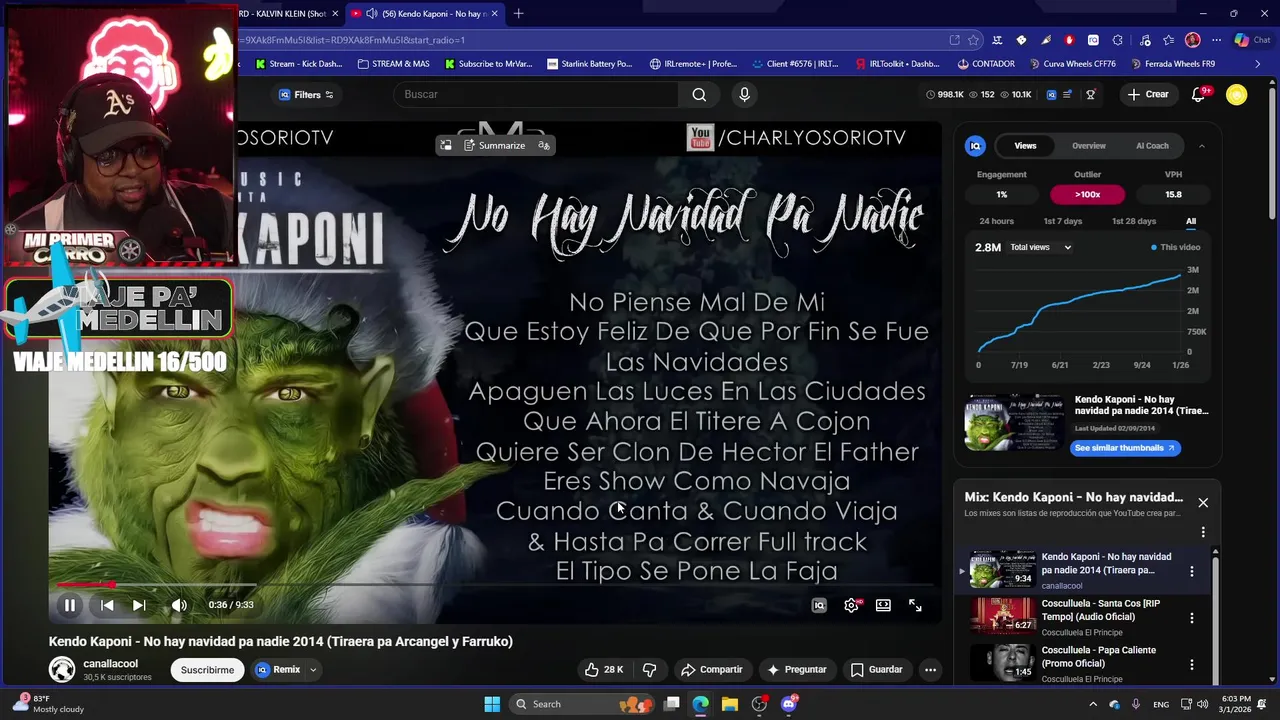Subscribe with the Suscribirme button
The height and width of the screenshot is (720, 1280).
[x=207, y=670]
